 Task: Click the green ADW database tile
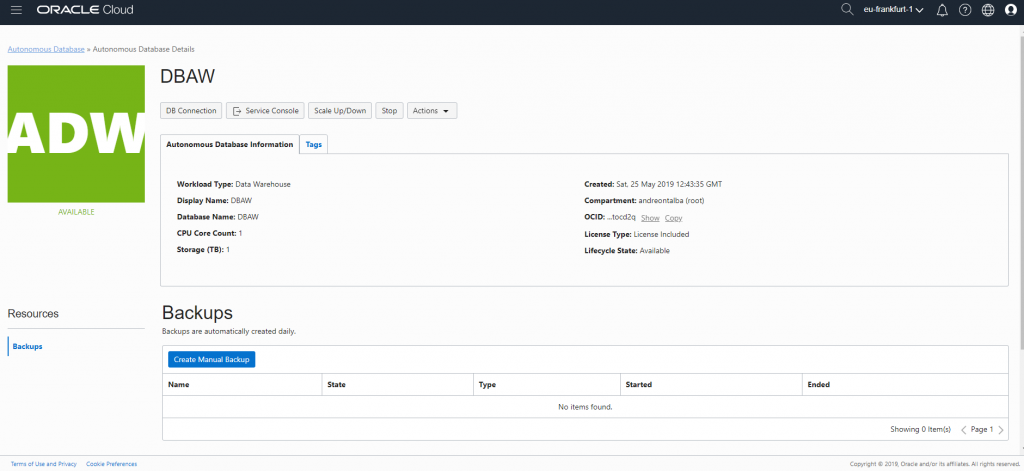click(76, 134)
